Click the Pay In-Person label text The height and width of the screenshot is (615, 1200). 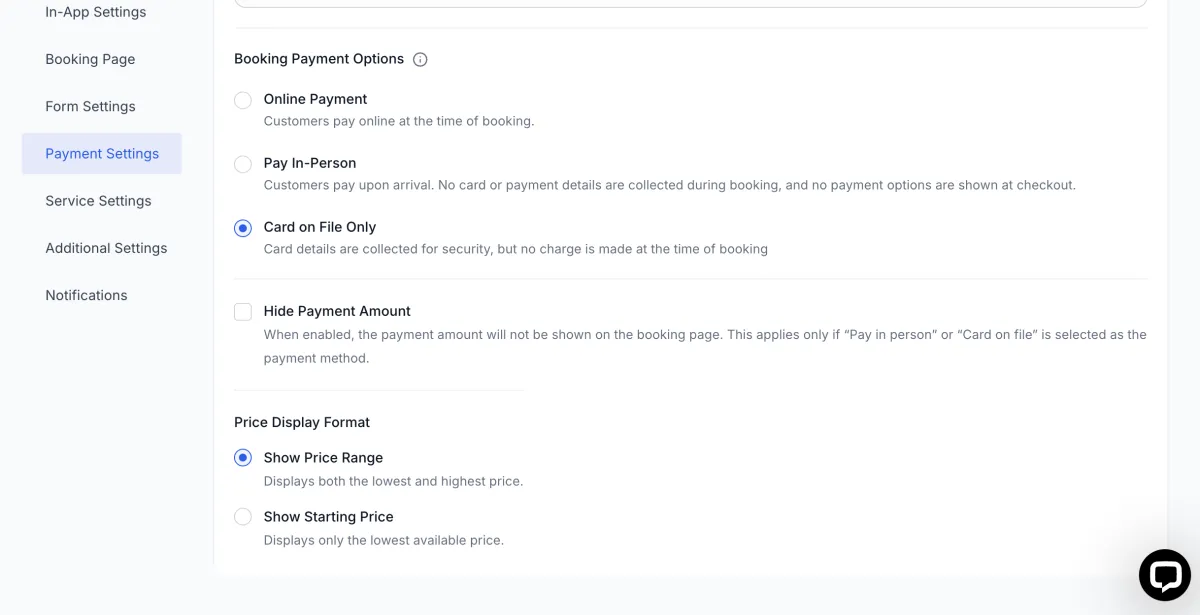tap(310, 163)
